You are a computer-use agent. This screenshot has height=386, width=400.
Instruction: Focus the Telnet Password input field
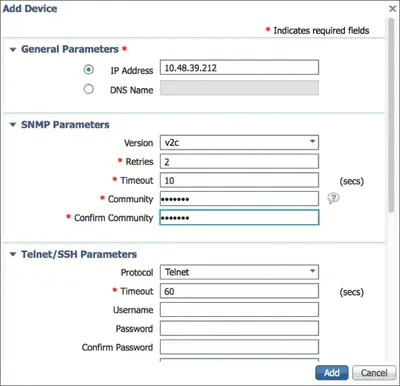239,328
